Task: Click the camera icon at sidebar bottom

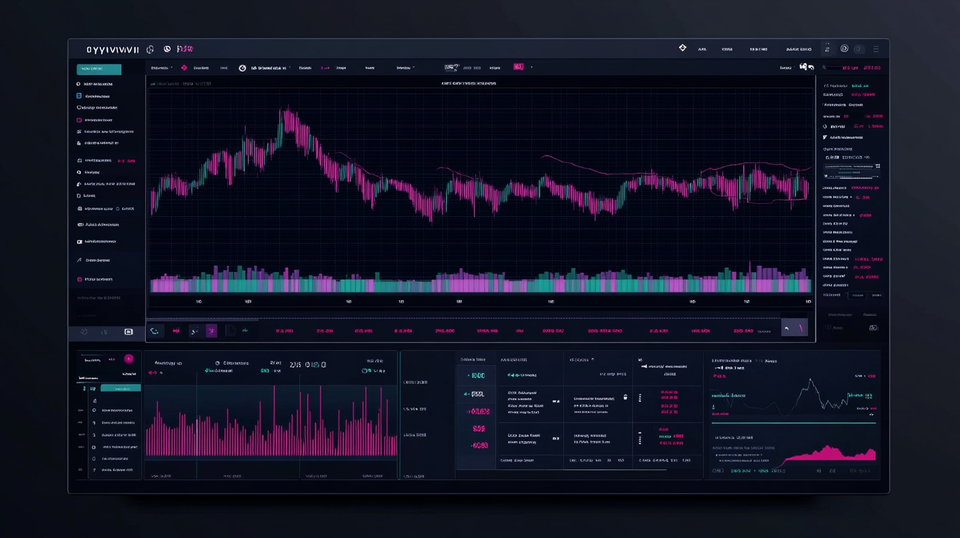Action: point(128,331)
